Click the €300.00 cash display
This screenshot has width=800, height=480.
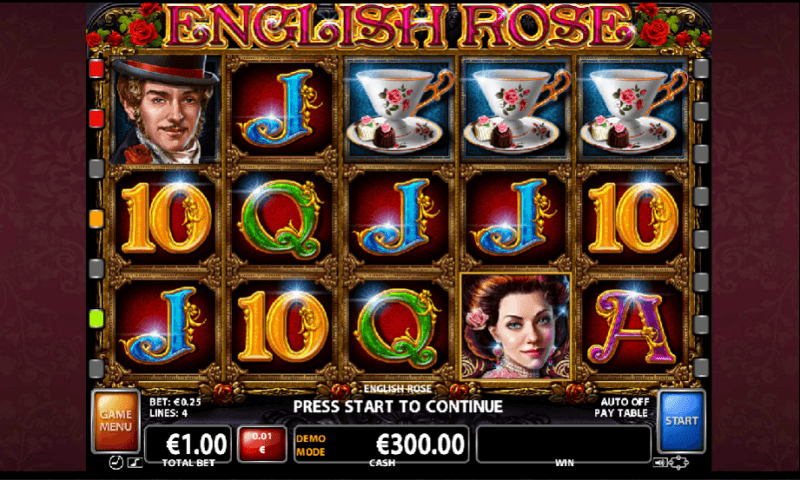(381, 444)
